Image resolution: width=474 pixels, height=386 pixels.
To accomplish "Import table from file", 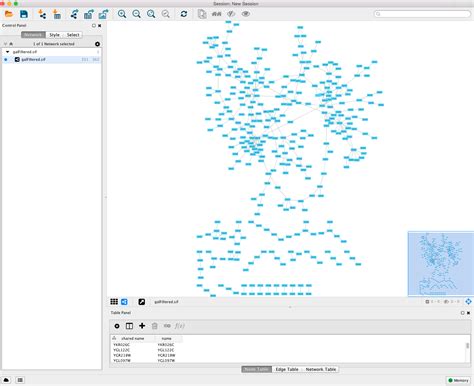I will (x=57, y=14).
